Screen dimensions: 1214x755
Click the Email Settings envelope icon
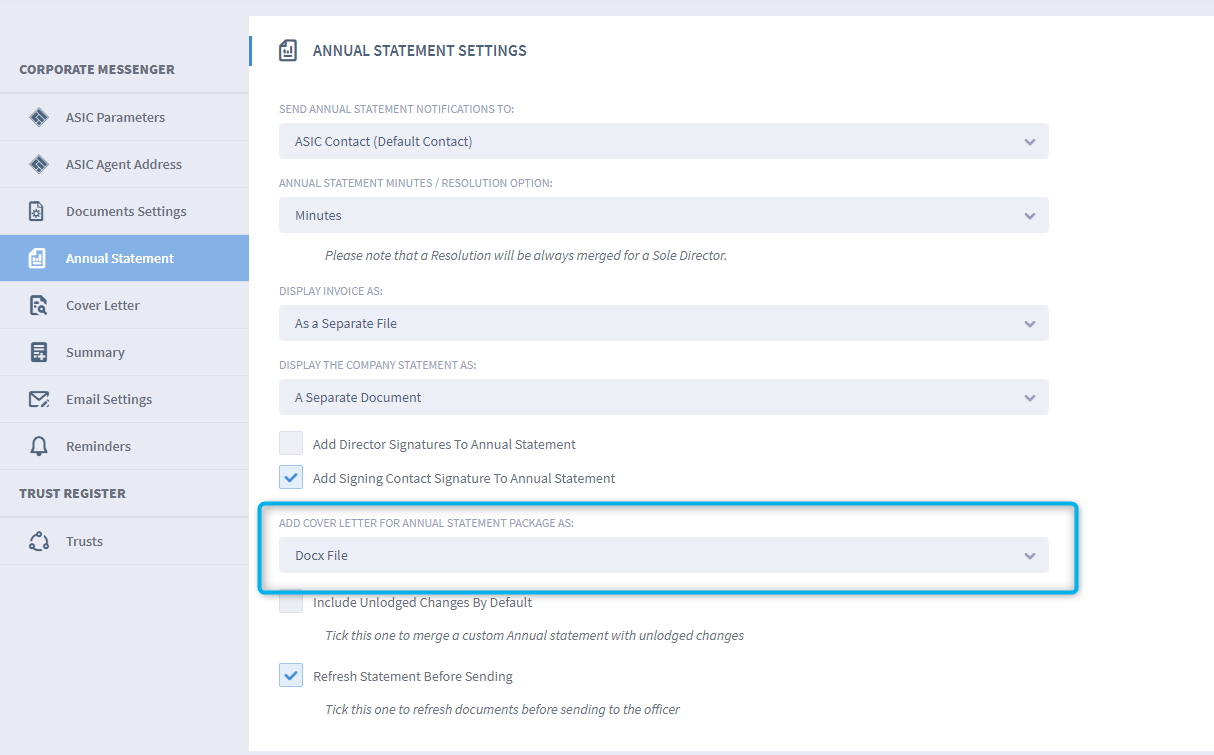click(x=39, y=399)
